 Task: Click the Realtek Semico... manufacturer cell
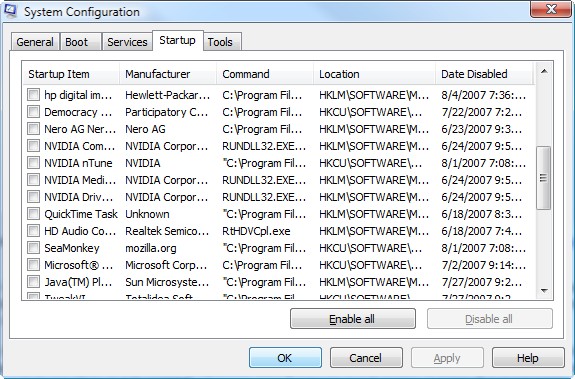[x=167, y=231]
